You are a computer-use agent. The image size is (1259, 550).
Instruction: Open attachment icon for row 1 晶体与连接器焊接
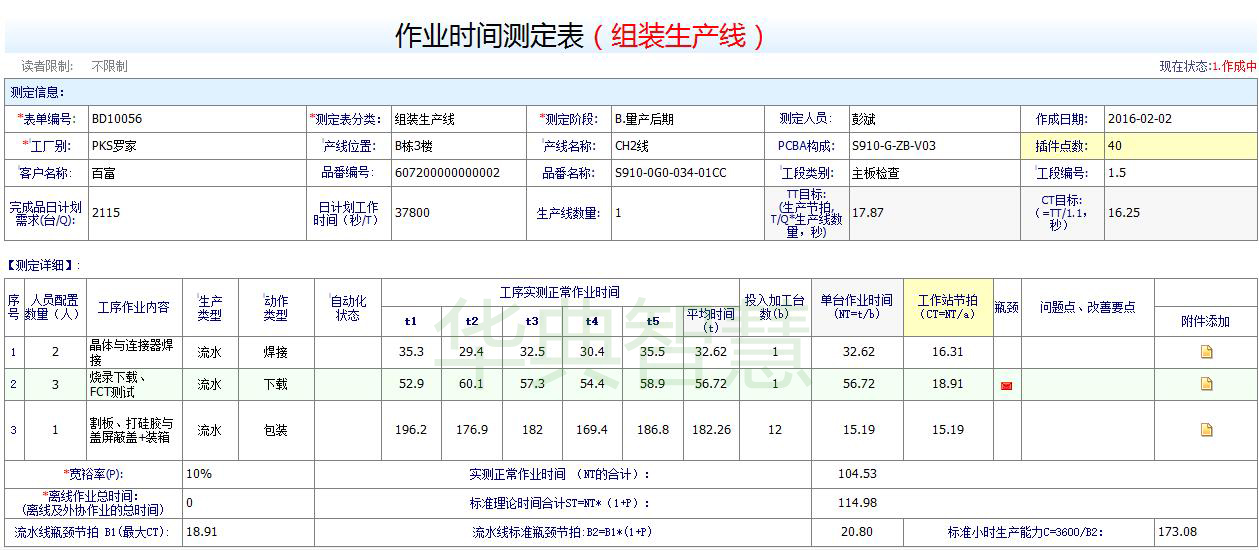pos(1206,352)
